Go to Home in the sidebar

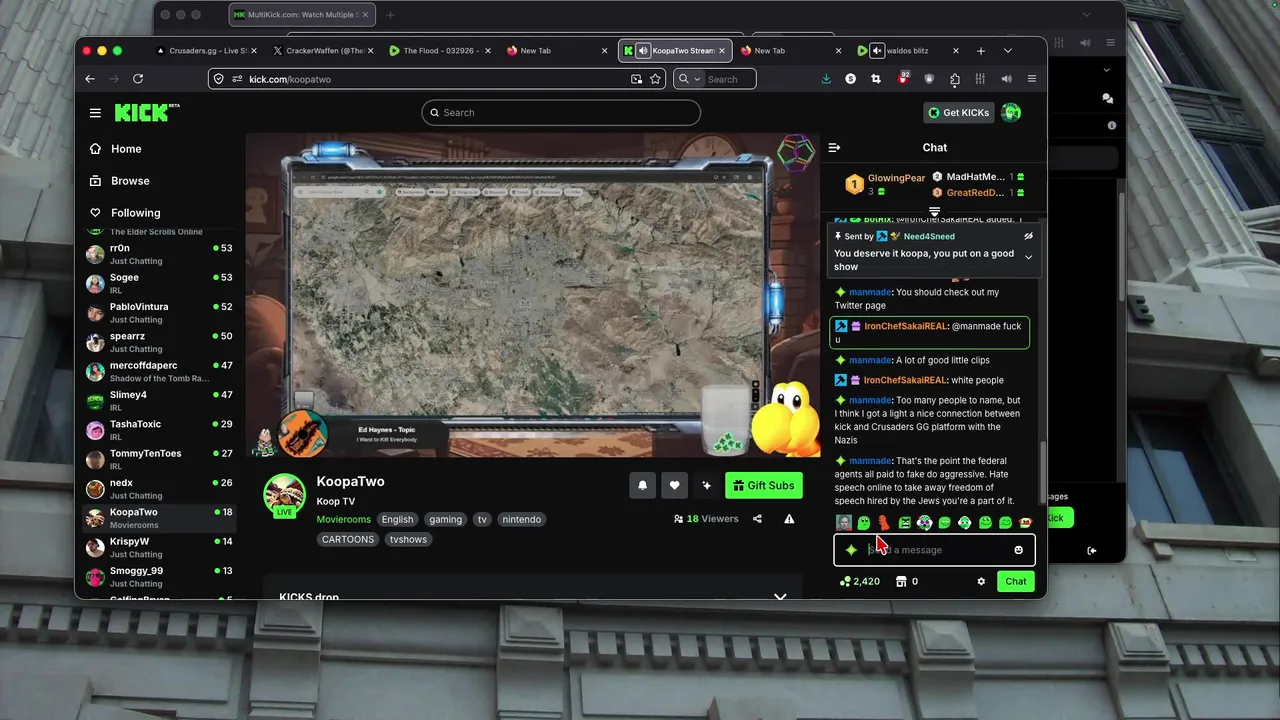pyautogui.click(x=126, y=149)
